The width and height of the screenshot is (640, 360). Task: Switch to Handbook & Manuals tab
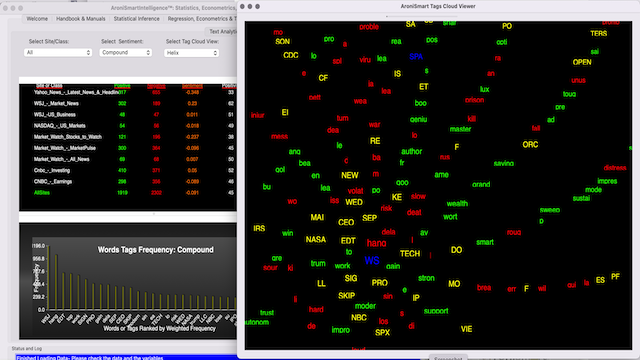click(80, 19)
